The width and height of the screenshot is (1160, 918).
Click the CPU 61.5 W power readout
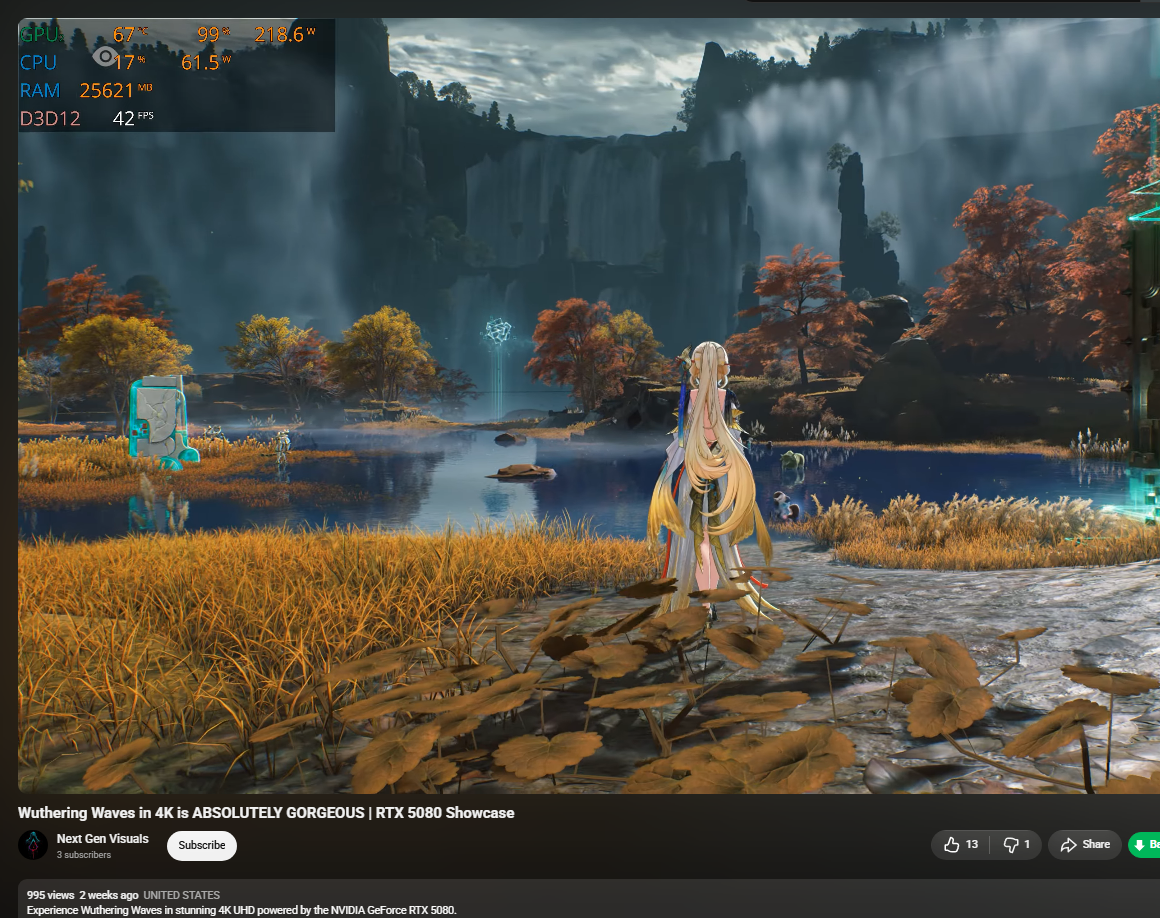click(x=206, y=63)
